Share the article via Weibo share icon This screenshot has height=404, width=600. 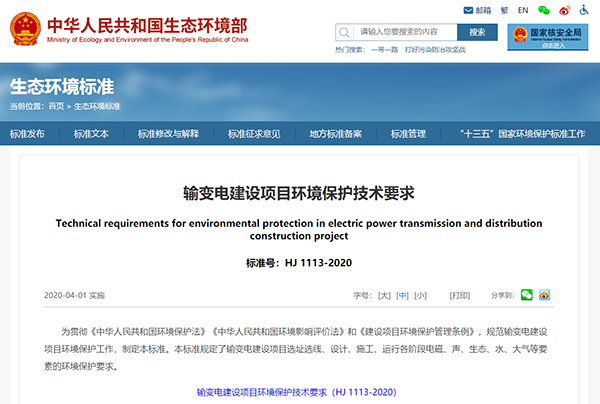click(x=545, y=295)
